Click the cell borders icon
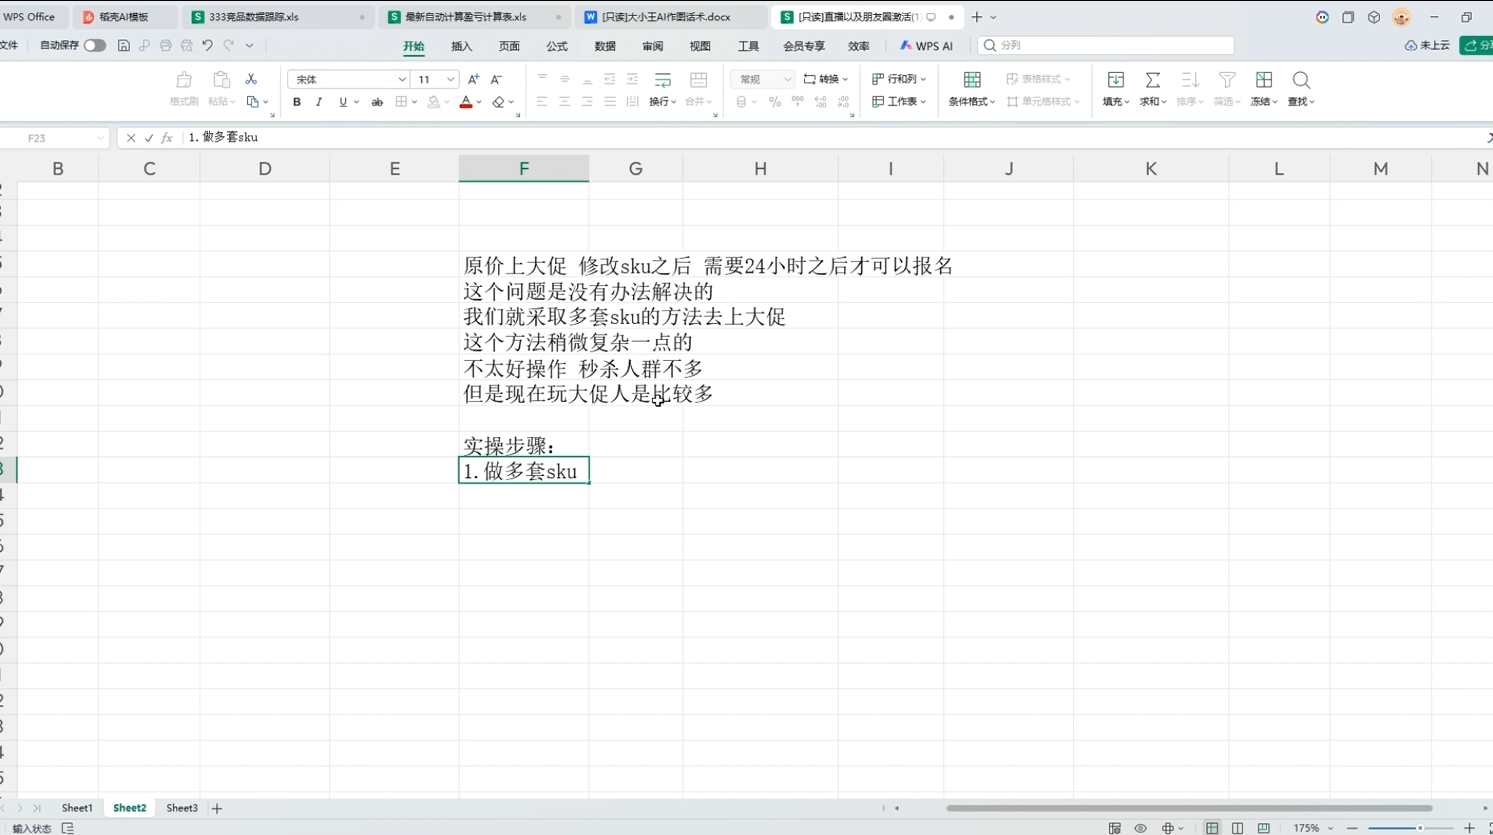 tap(401, 102)
